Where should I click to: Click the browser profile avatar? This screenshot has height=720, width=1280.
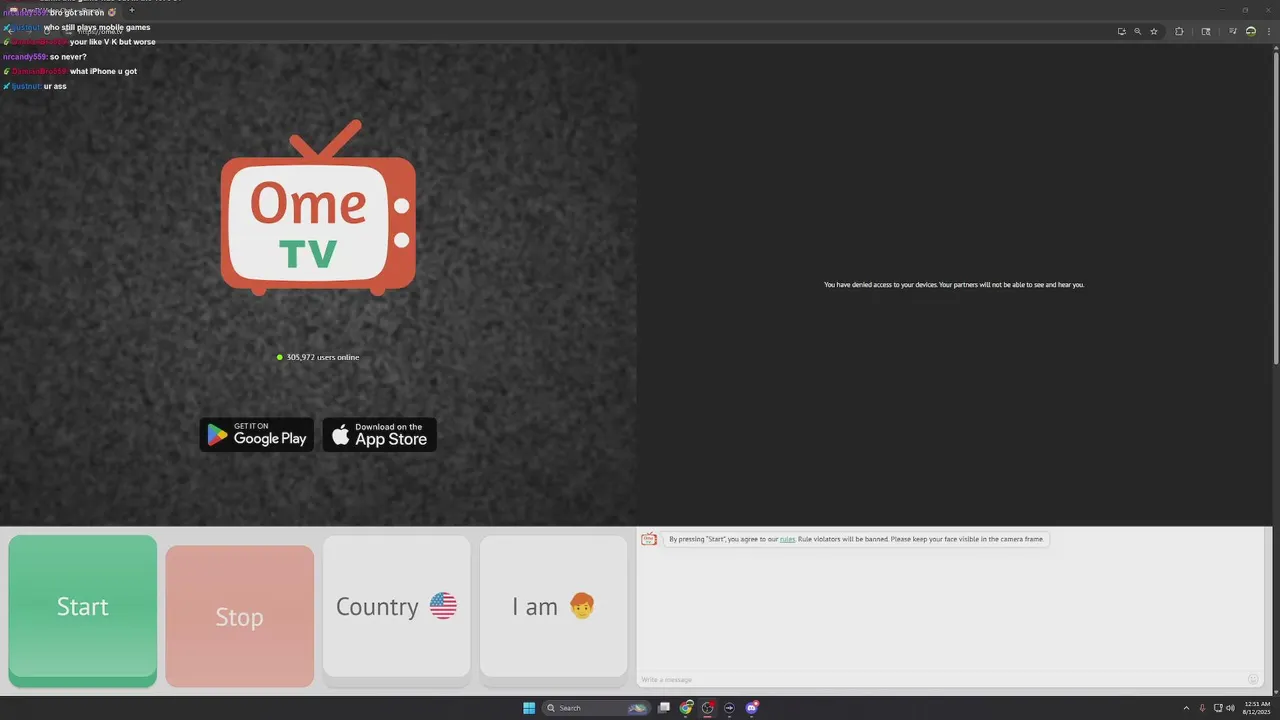(x=1251, y=31)
